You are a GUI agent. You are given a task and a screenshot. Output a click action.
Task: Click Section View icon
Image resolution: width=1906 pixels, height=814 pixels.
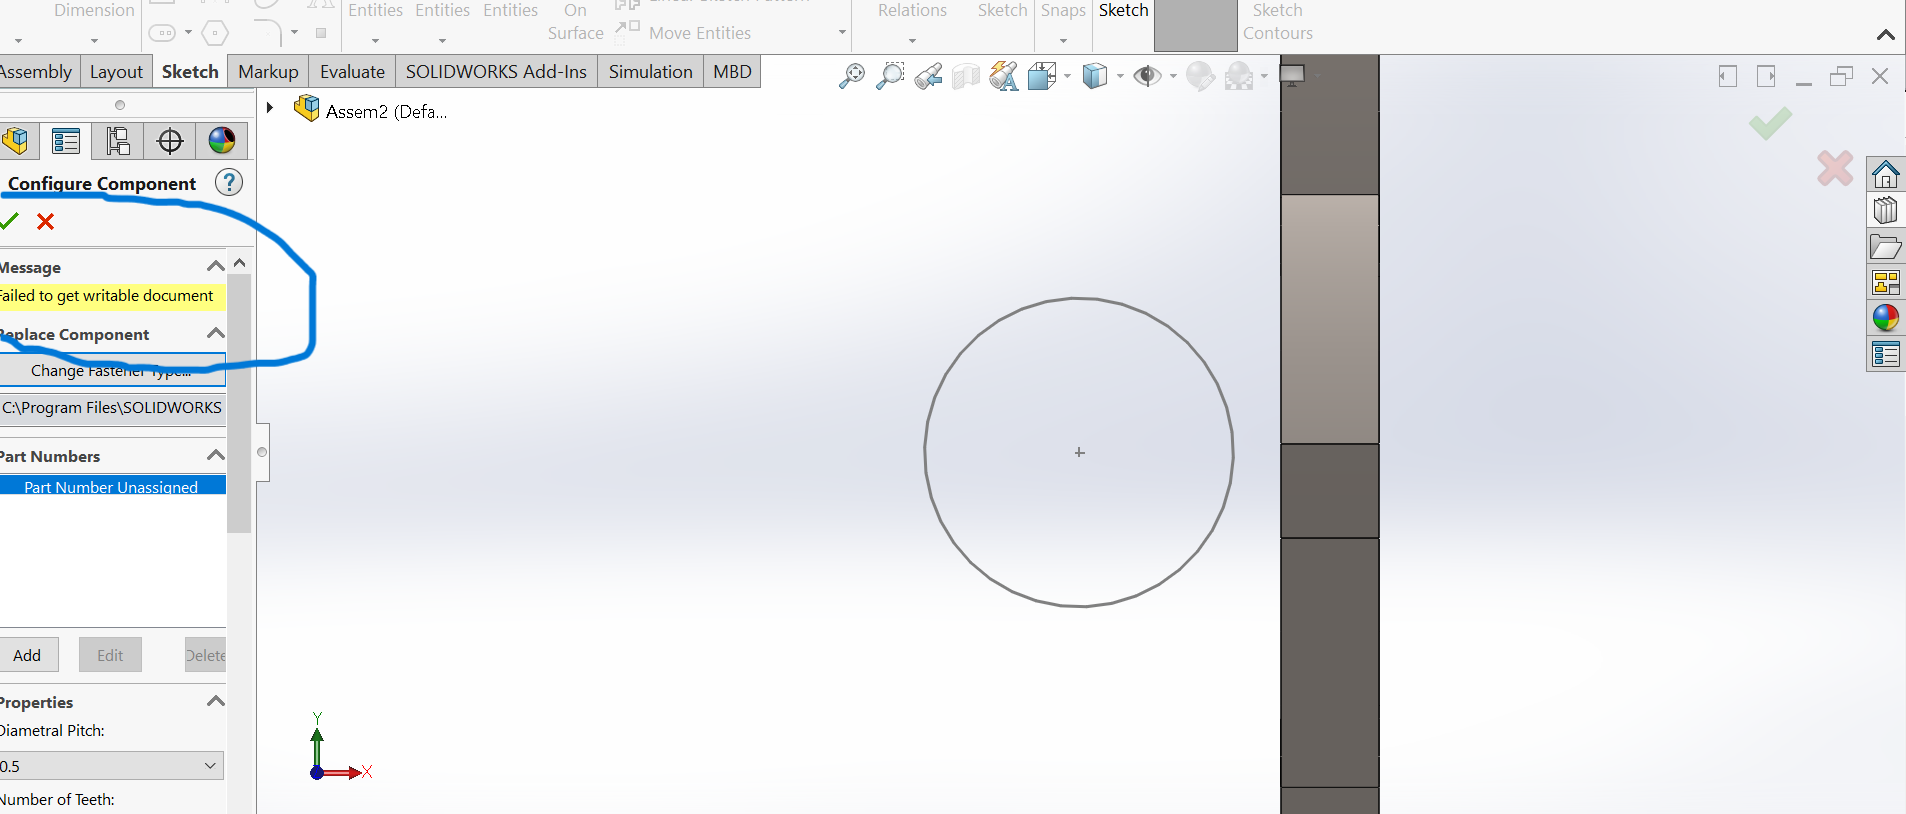point(966,76)
